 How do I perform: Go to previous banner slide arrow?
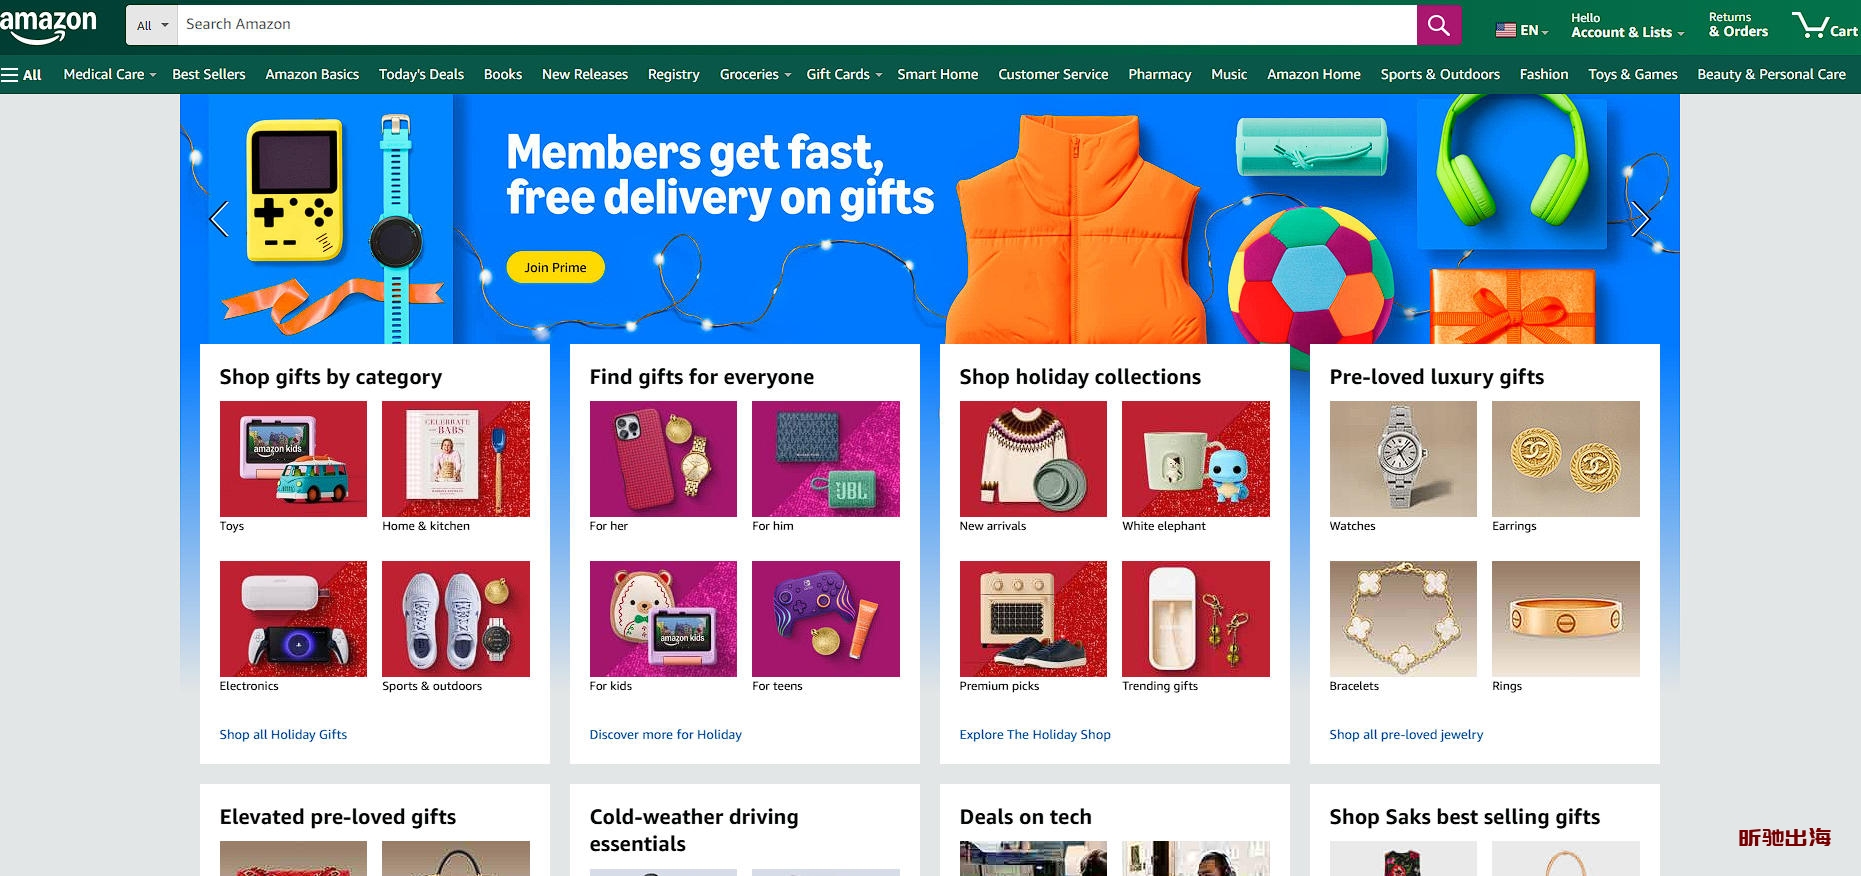point(219,218)
